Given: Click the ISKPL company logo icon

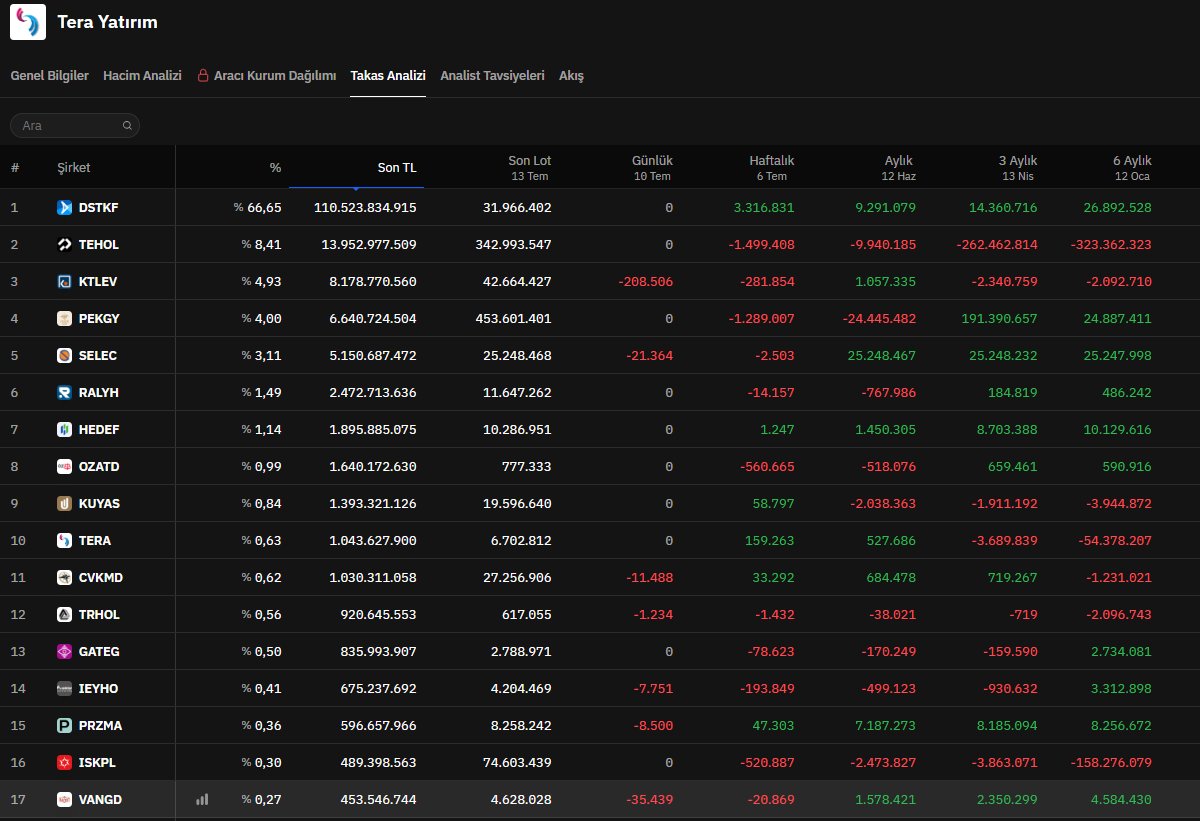Looking at the screenshot, I should [65, 763].
